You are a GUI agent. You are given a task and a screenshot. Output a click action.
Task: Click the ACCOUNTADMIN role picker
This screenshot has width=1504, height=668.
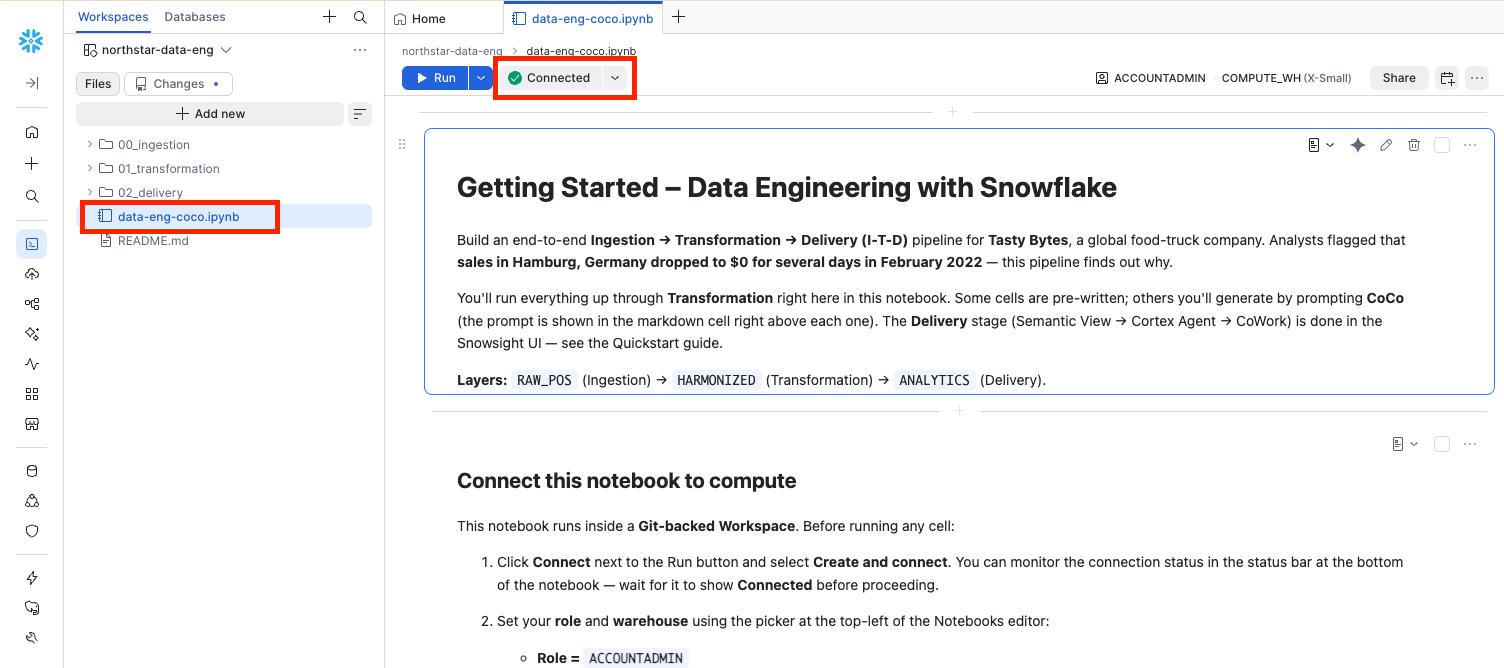[x=1150, y=78]
